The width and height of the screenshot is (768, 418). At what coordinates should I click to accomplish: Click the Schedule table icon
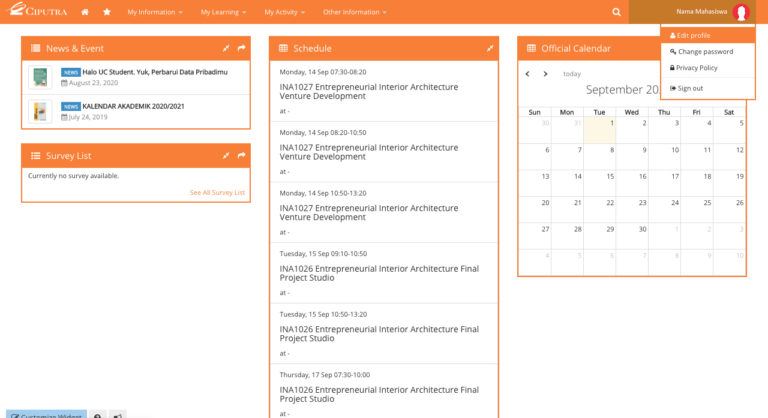283,48
